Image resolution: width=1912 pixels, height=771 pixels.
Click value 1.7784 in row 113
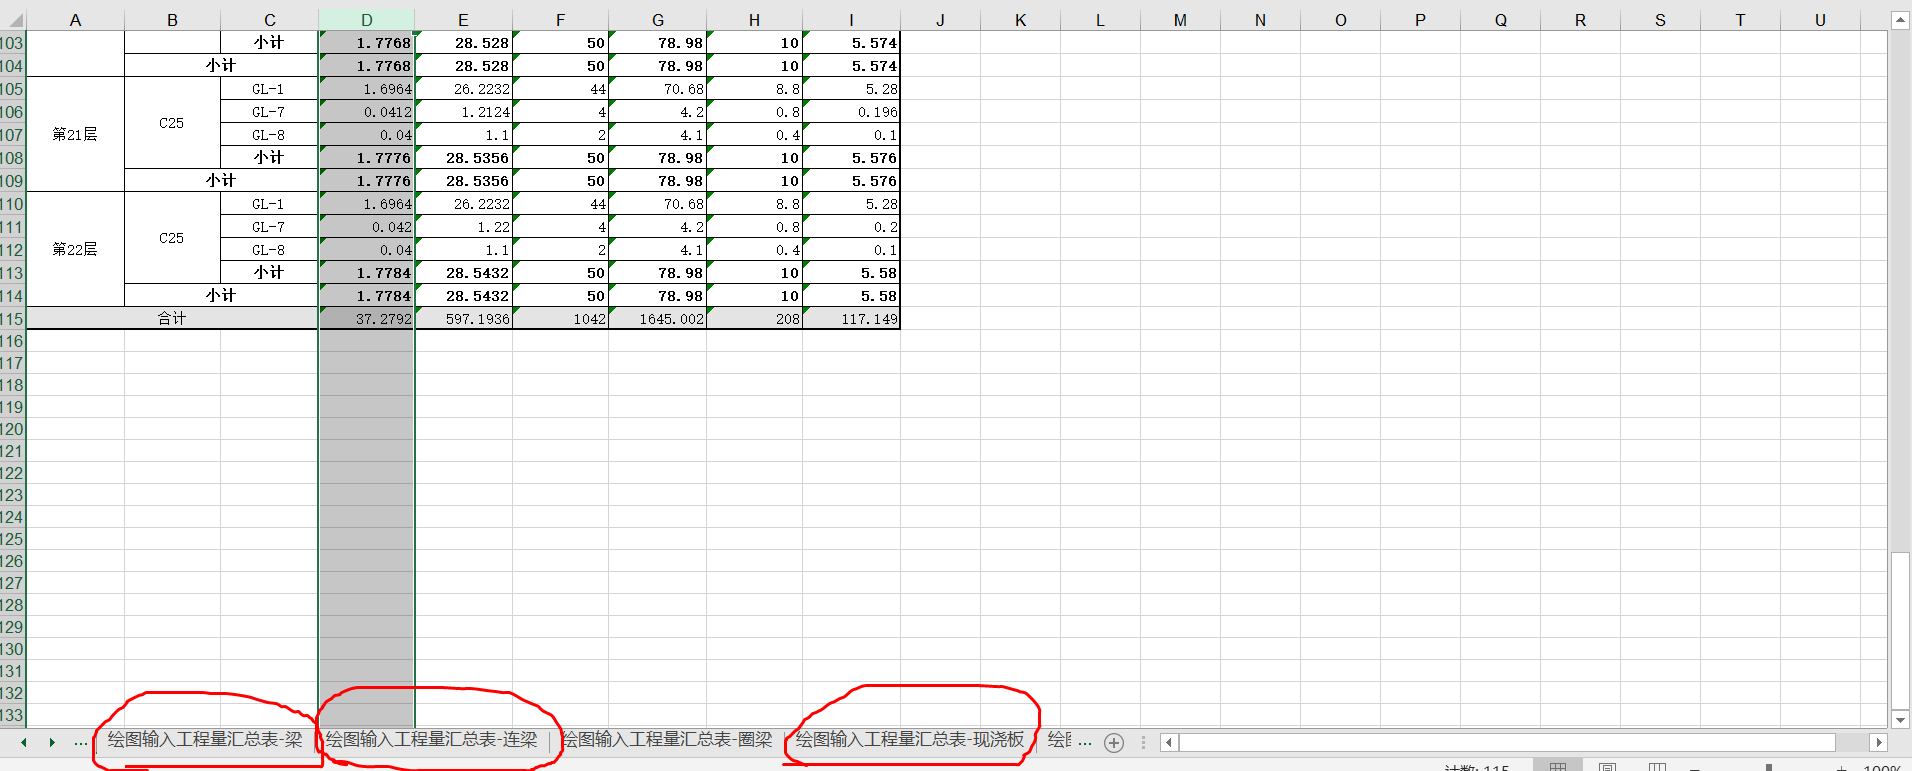(x=366, y=273)
